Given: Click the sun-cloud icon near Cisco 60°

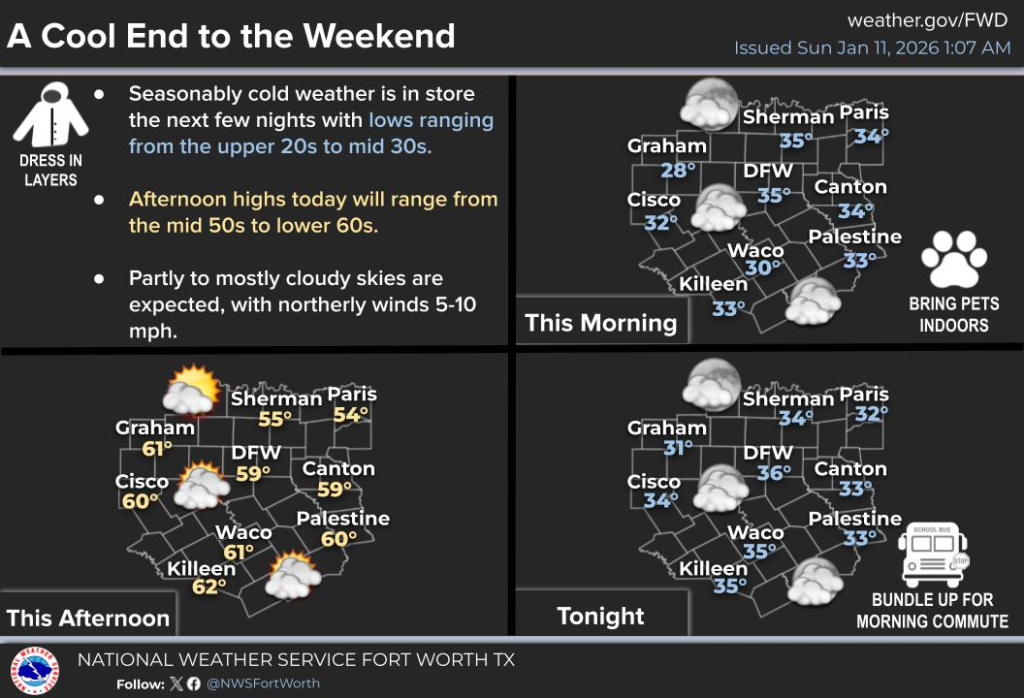Looking at the screenshot, I should click(200, 486).
